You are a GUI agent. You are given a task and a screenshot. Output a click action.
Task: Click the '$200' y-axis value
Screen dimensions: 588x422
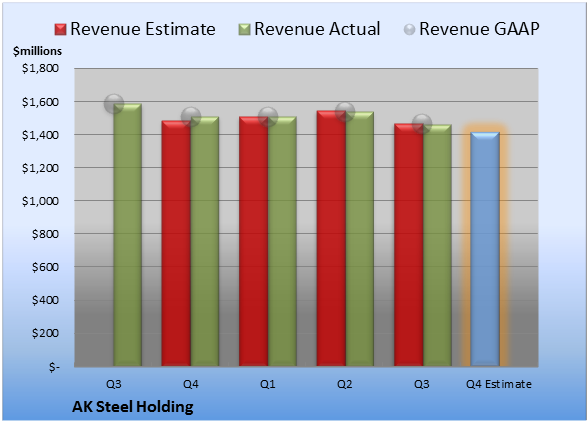coord(45,333)
